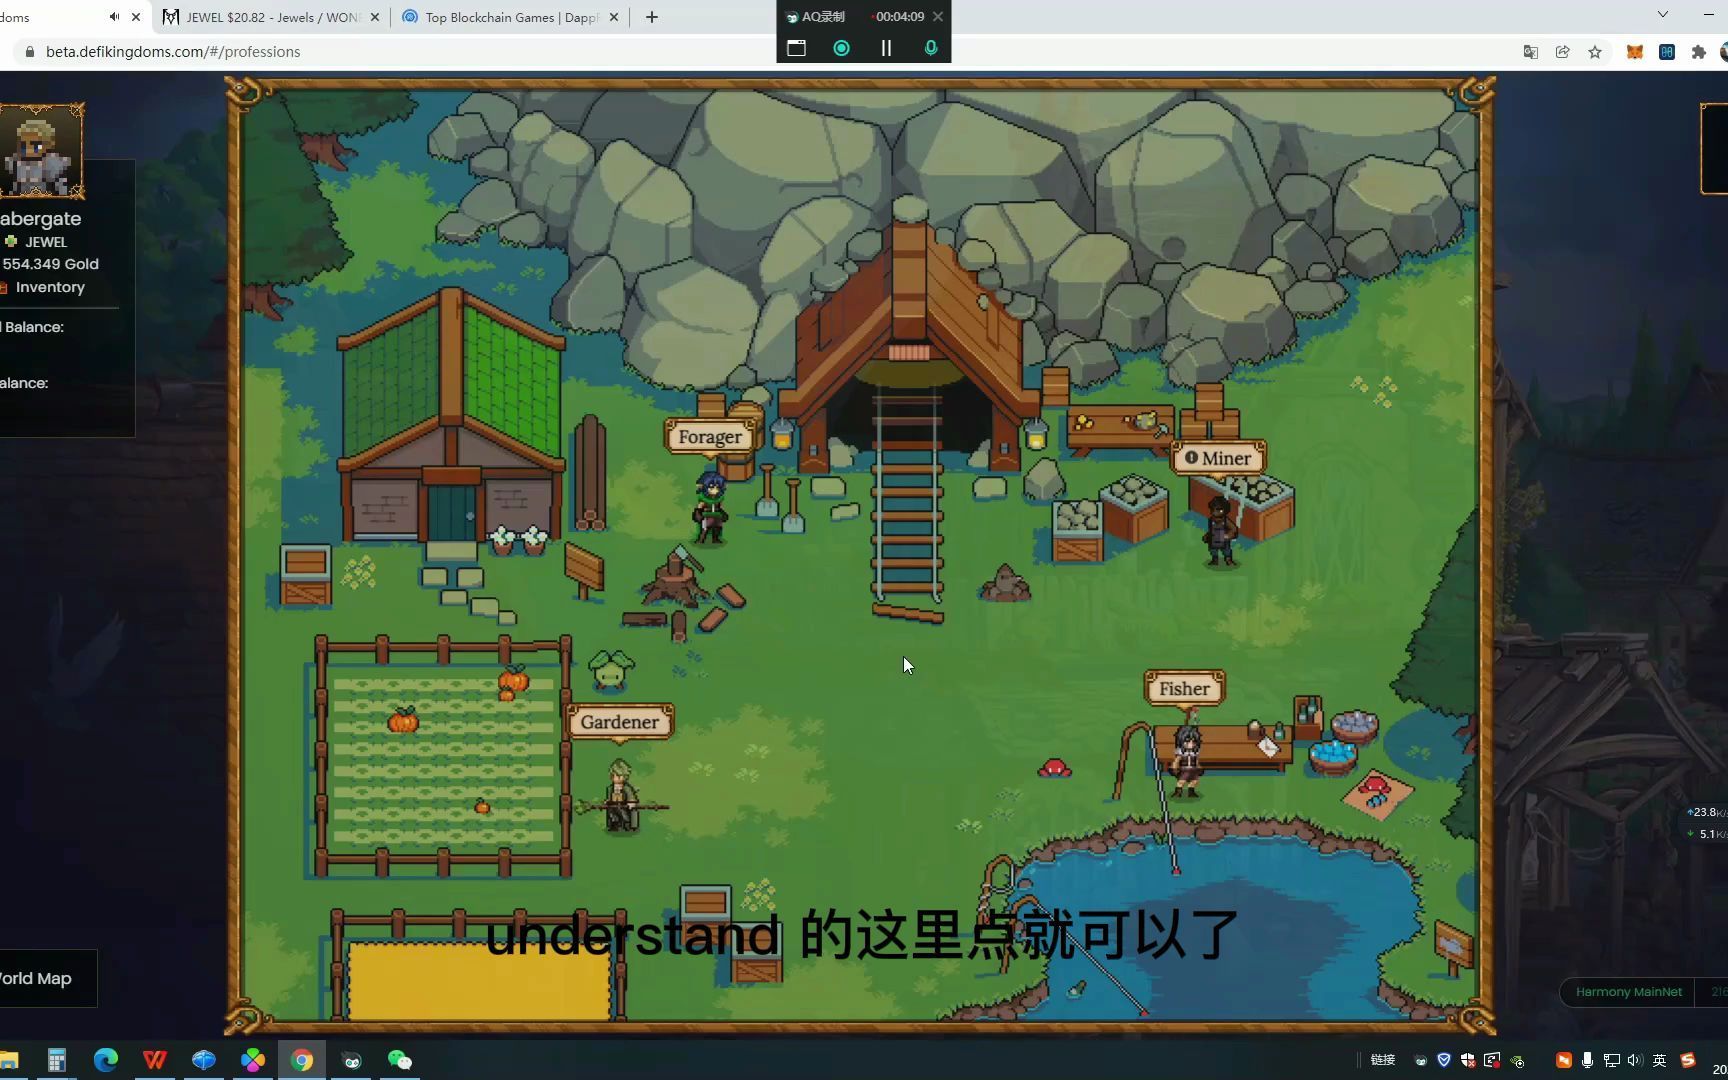This screenshot has width=1728, height=1080.
Task: Open WeChat from the taskbar
Action: point(400,1060)
